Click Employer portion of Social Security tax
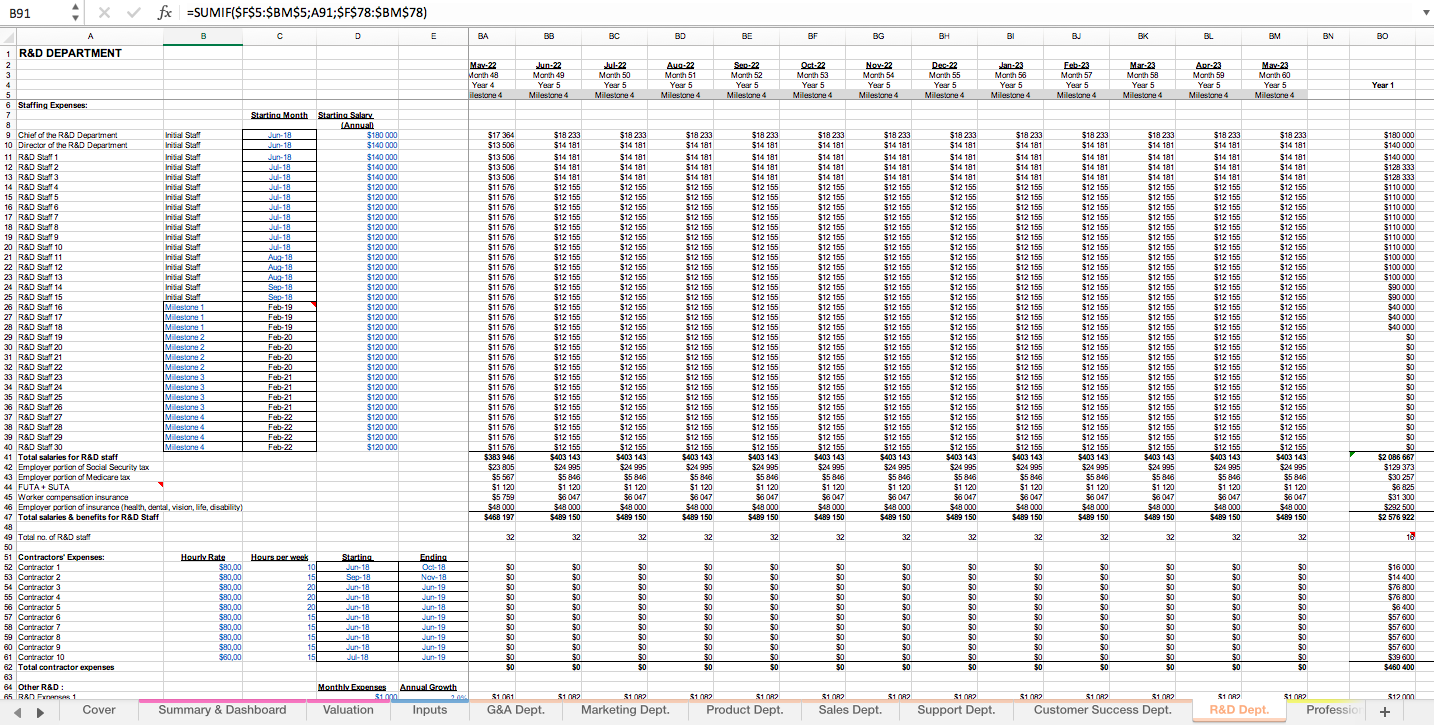The image size is (1434, 725). click(x=83, y=467)
